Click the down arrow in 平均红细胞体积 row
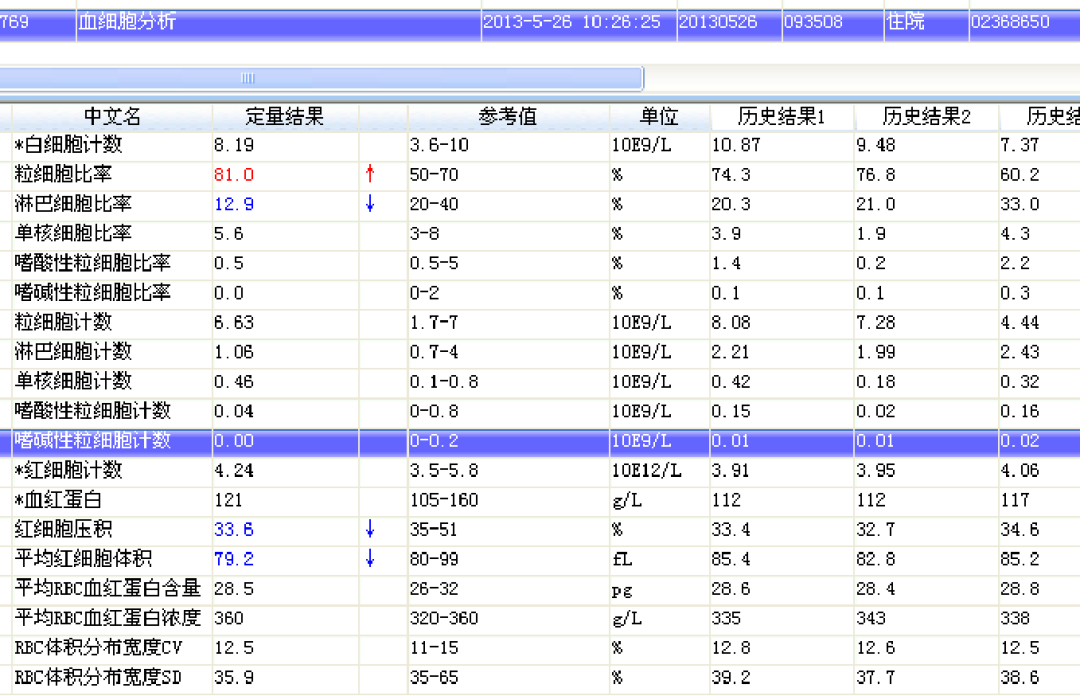Screen dimensions: 1080x696 pyautogui.click(x=370, y=559)
